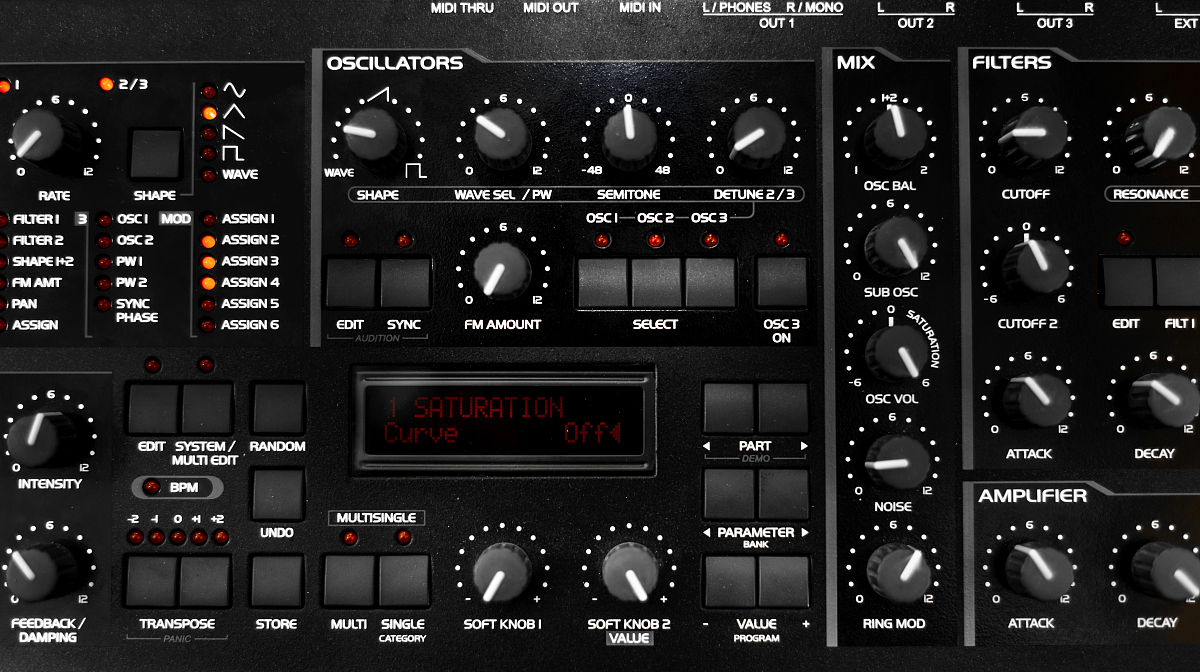Click the Intensity knob
This screenshot has width=1200, height=672.
pyautogui.click(x=38, y=437)
